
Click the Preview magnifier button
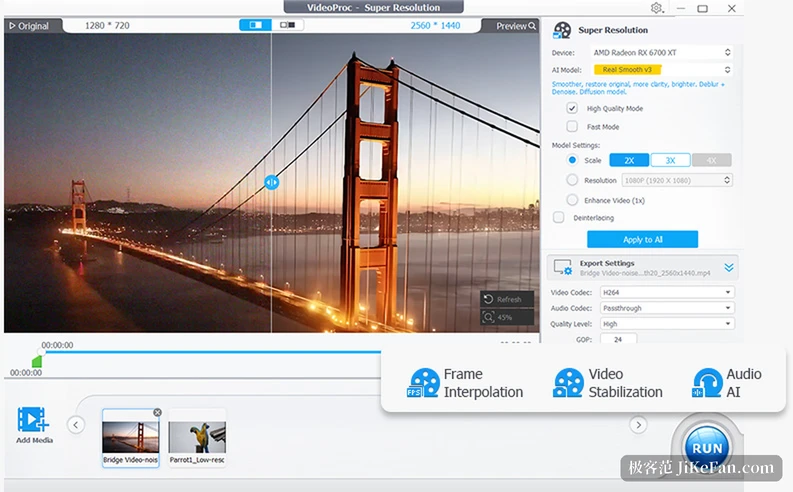point(515,26)
